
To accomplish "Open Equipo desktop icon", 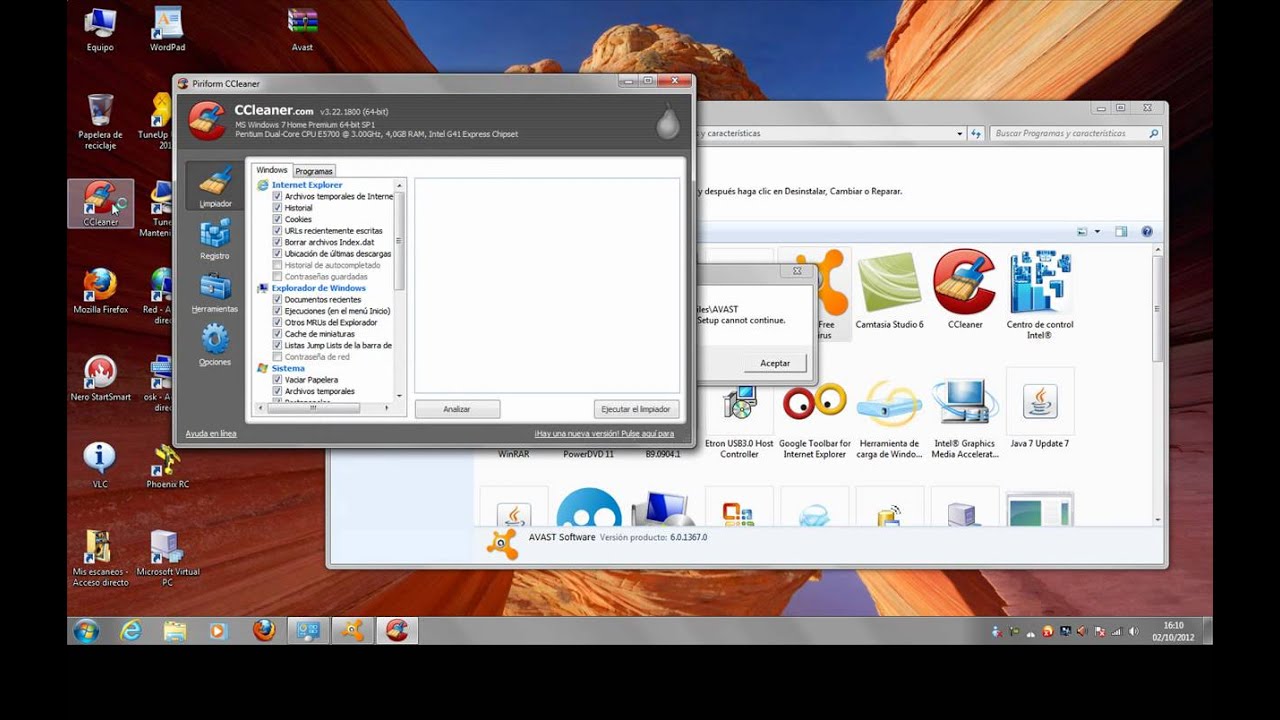I will (100, 29).
